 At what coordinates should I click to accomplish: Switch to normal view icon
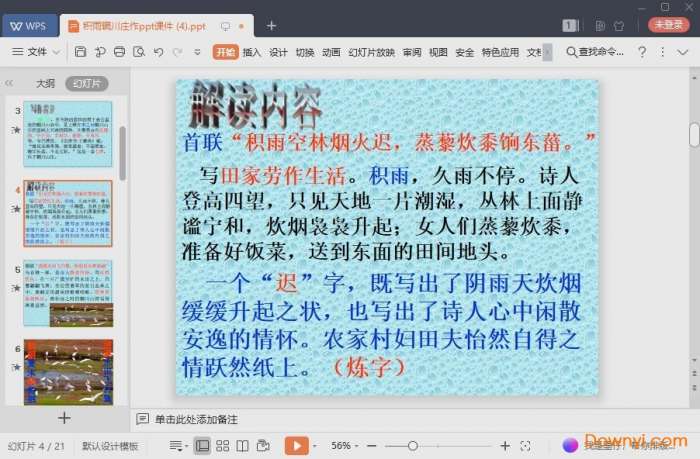[x=202, y=446]
